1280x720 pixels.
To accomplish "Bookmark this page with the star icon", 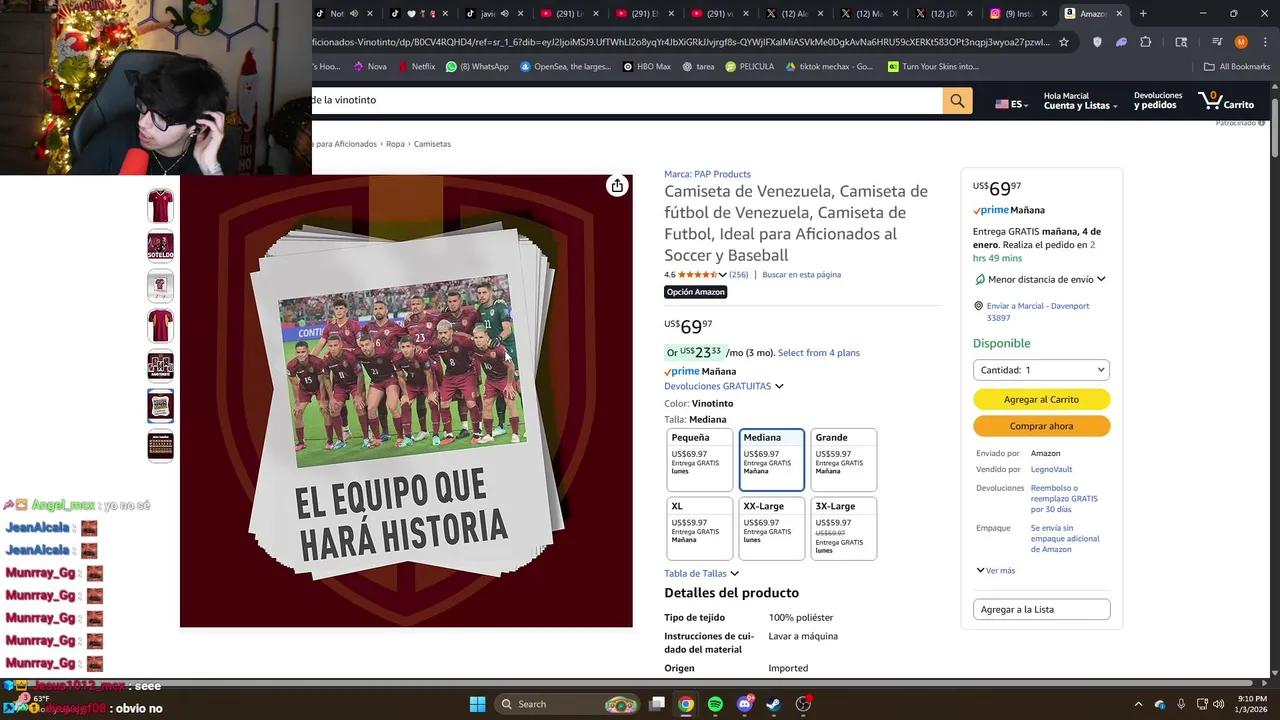I will [x=1064, y=42].
